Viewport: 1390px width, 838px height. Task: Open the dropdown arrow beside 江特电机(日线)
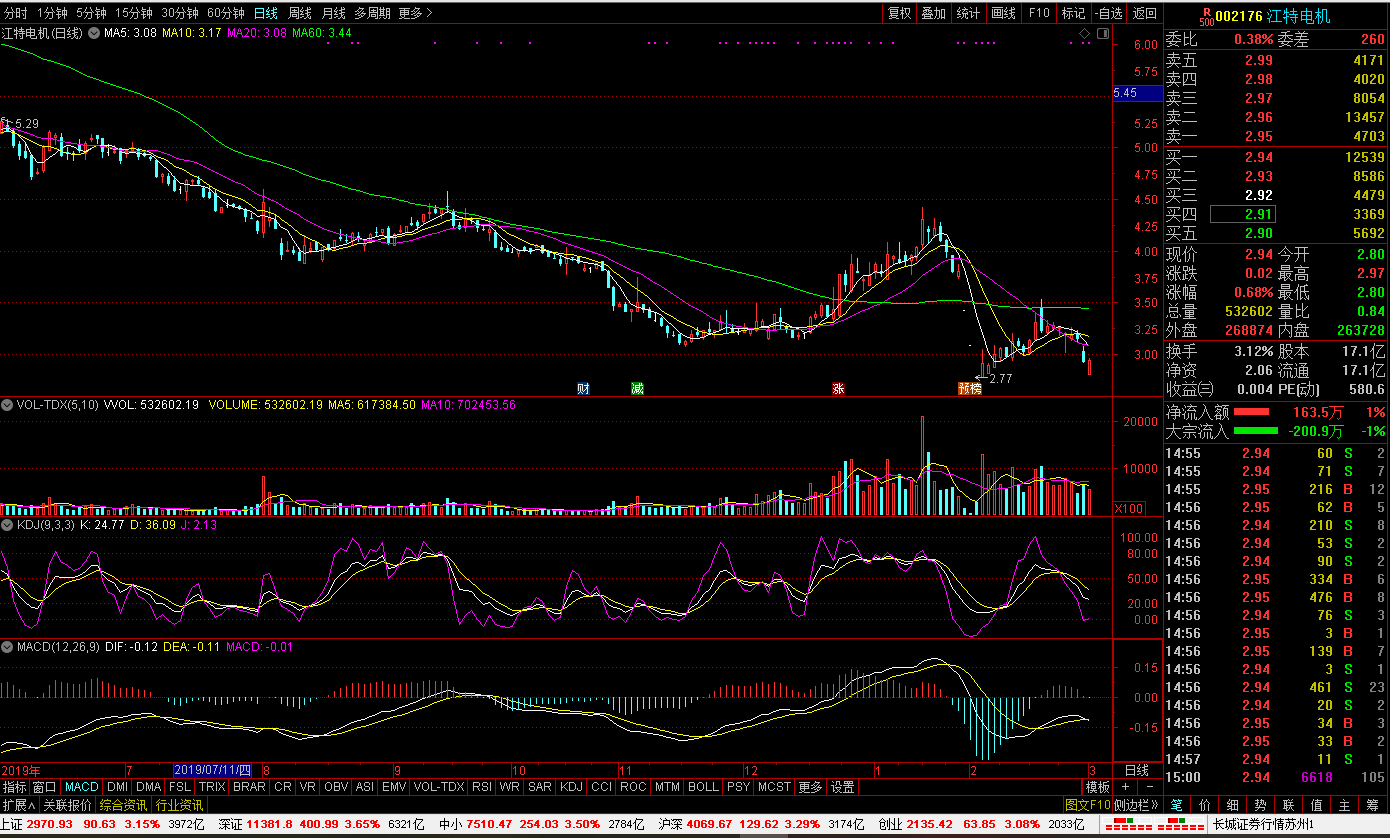(94, 33)
